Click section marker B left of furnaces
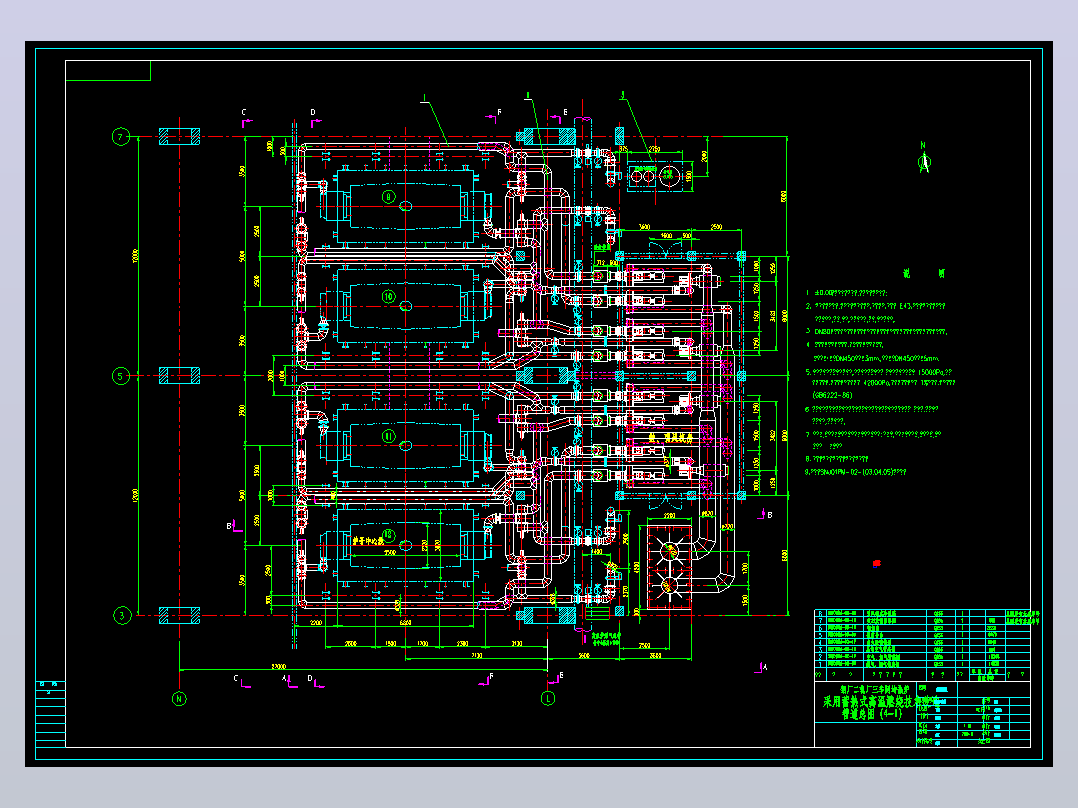Screen dimensions: 1078x808 [234, 527]
